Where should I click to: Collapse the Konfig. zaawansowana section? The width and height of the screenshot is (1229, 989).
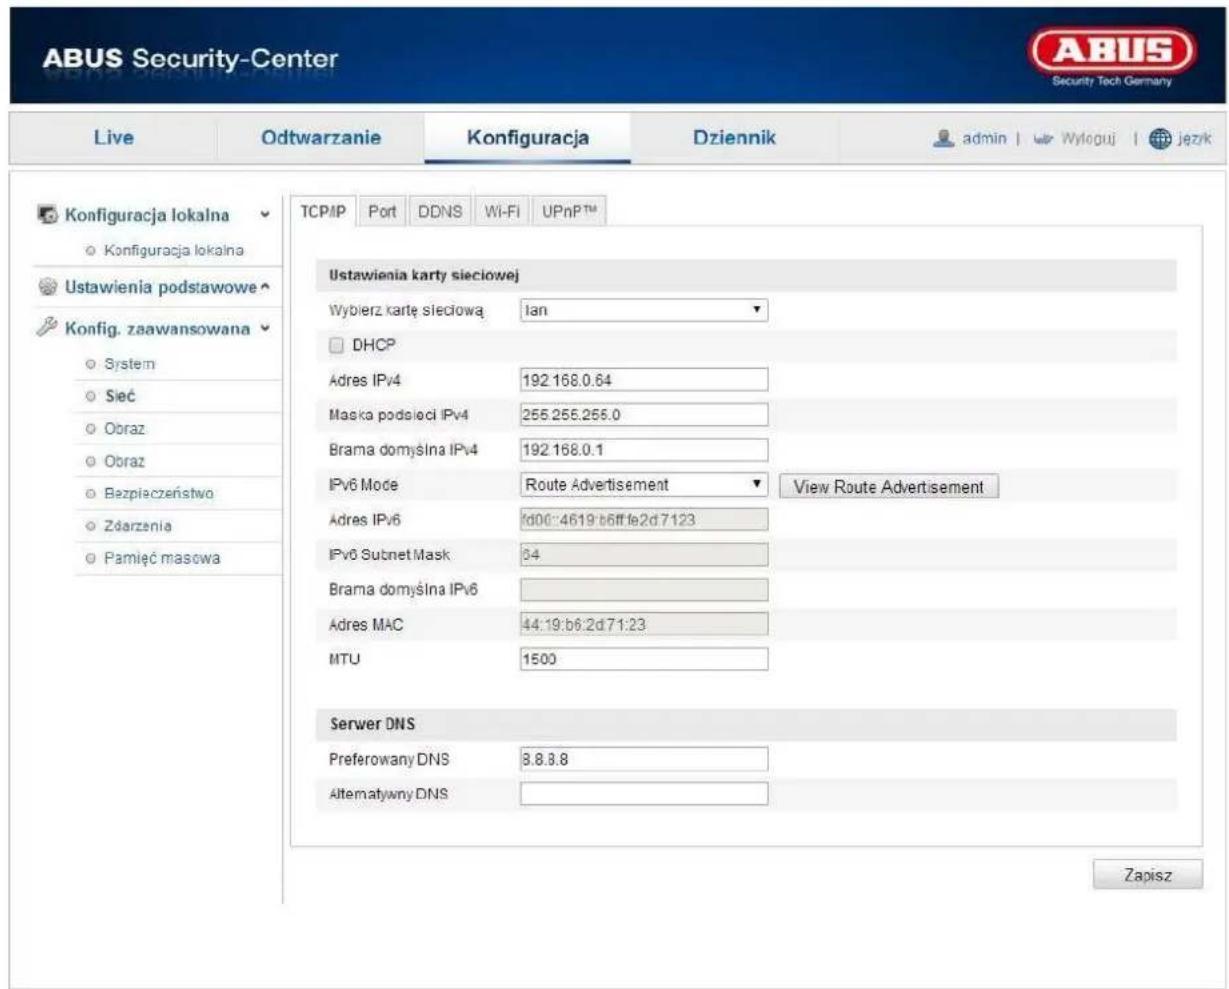point(264,329)
